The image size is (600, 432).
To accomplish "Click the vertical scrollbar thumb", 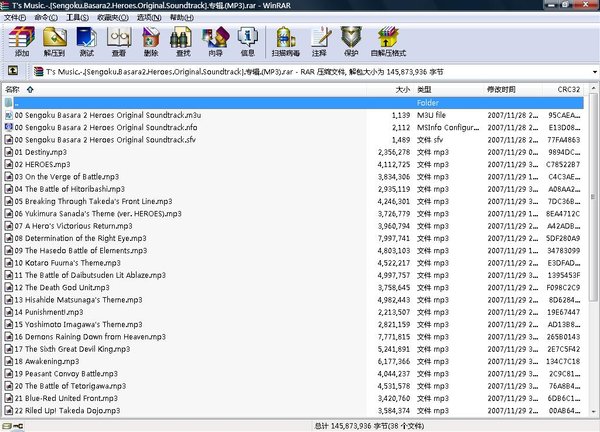I will (x=593, y=197).
